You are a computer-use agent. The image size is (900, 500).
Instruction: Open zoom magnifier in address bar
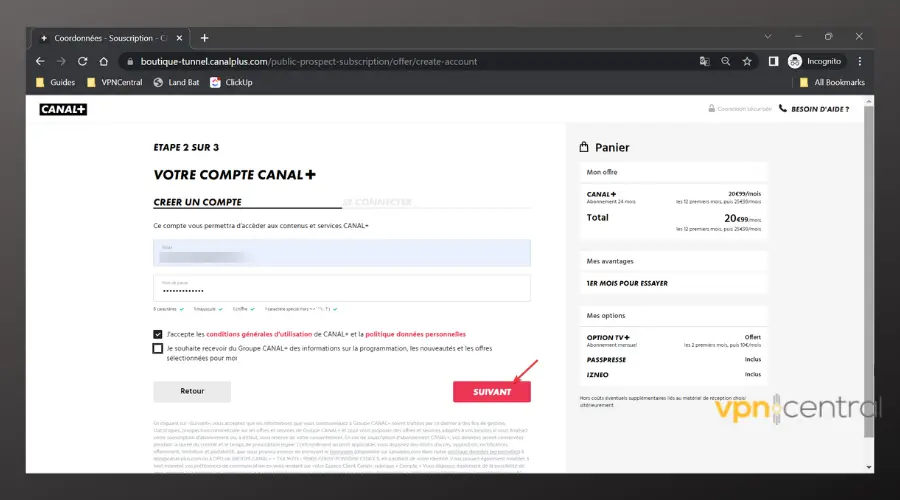[x=726, y=61]
